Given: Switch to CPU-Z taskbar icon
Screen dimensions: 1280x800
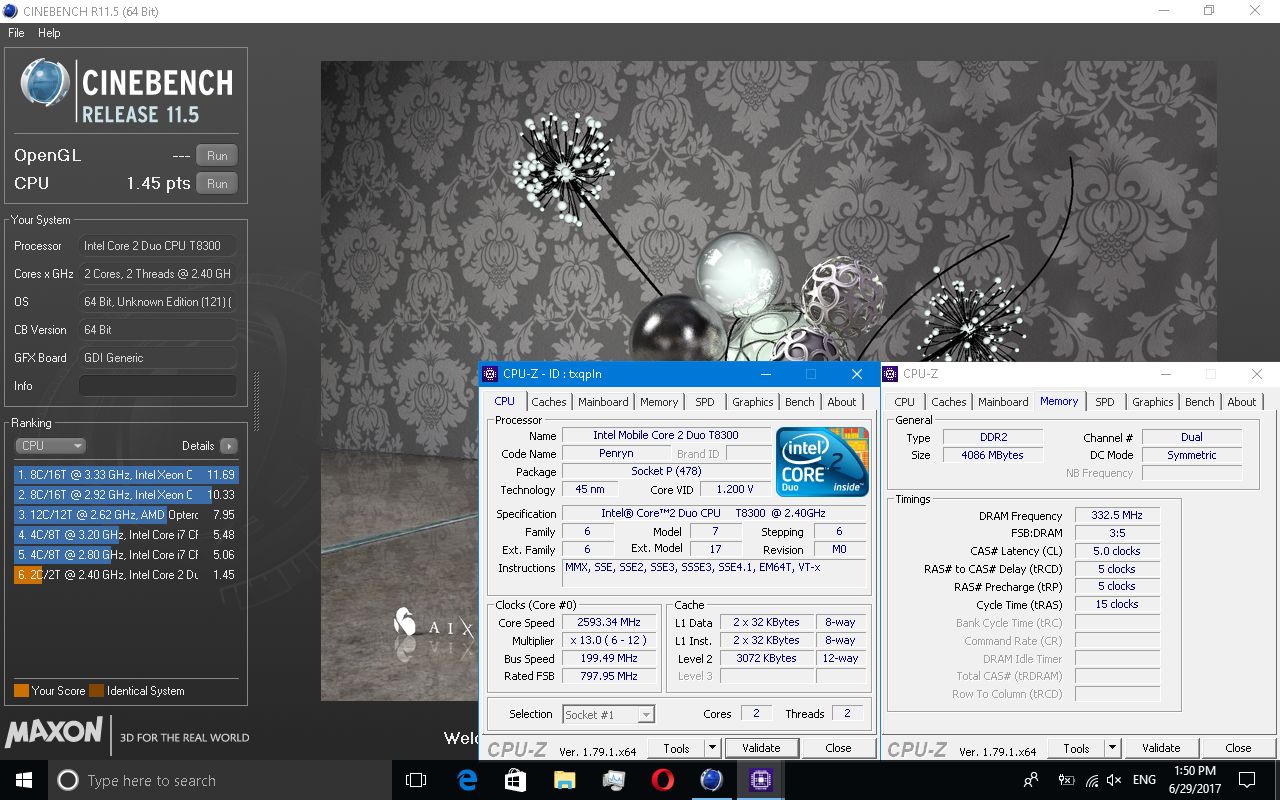Looking at the screenshot, I should click(760, 780).
